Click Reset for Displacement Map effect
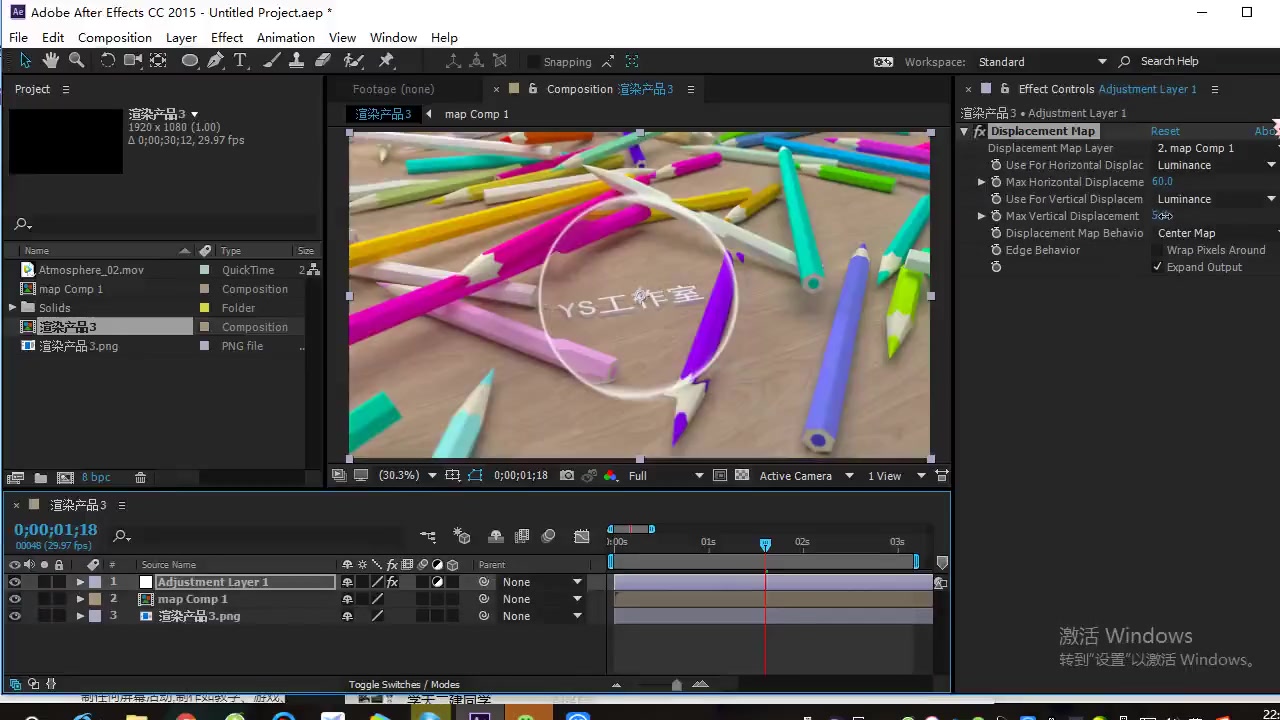 (1165, 131)
